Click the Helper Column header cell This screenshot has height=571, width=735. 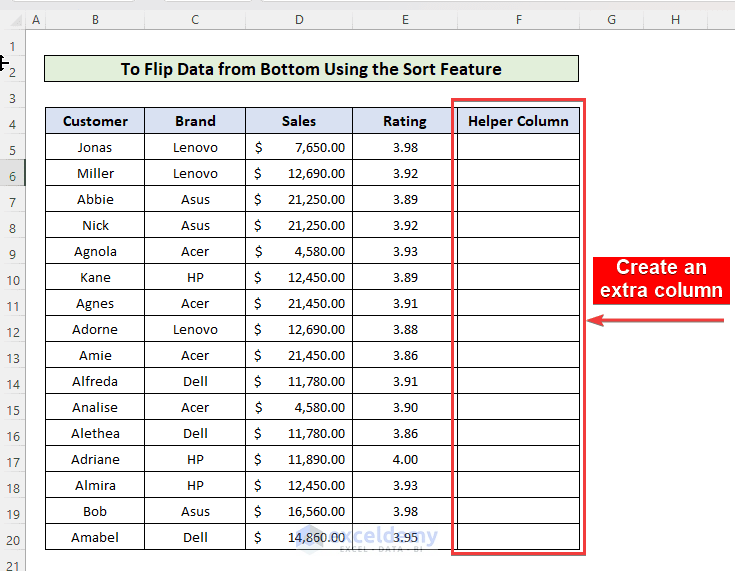pos(518,121)
